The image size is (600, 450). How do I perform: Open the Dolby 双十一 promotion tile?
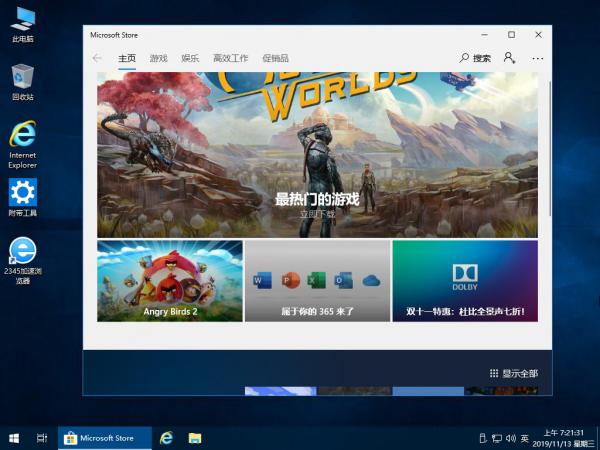[x=465, y=281]
